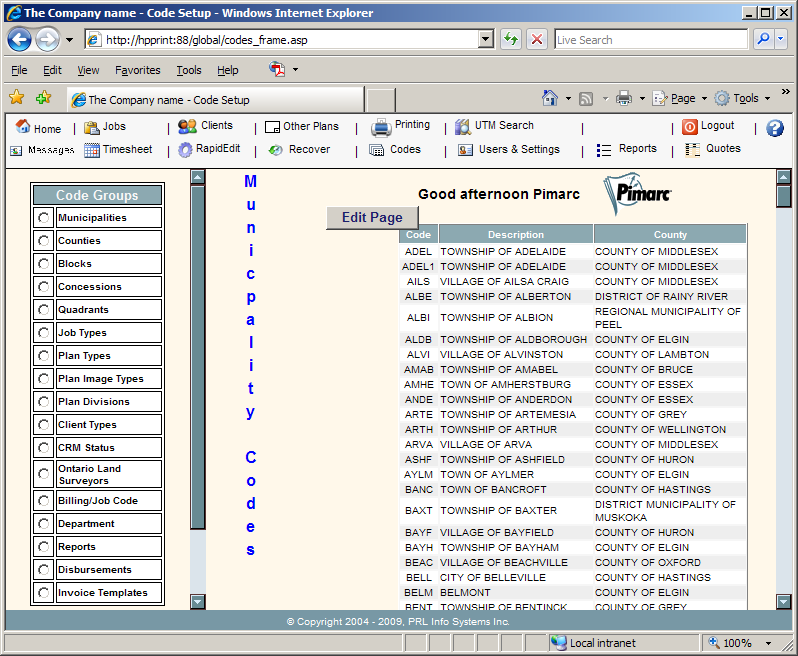Click the IE Print toolbar icon
Screen dimensions: 798x656
click(624, 98)
